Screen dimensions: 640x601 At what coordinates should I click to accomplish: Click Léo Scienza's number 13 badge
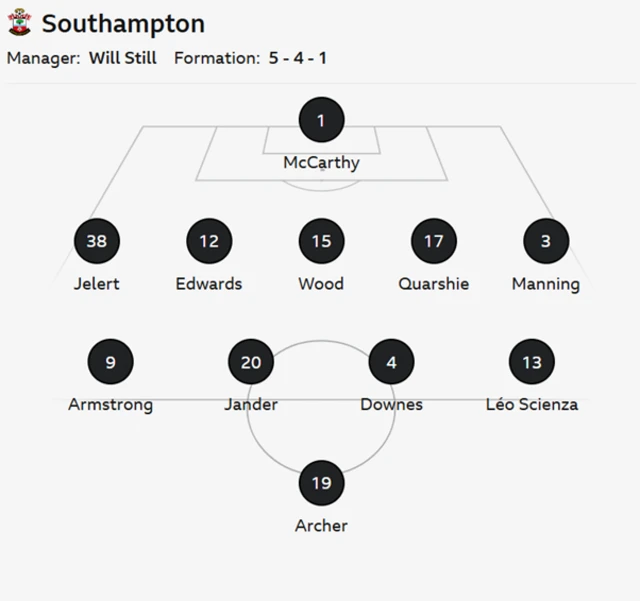pyautogui.click(x=531, y=362)
